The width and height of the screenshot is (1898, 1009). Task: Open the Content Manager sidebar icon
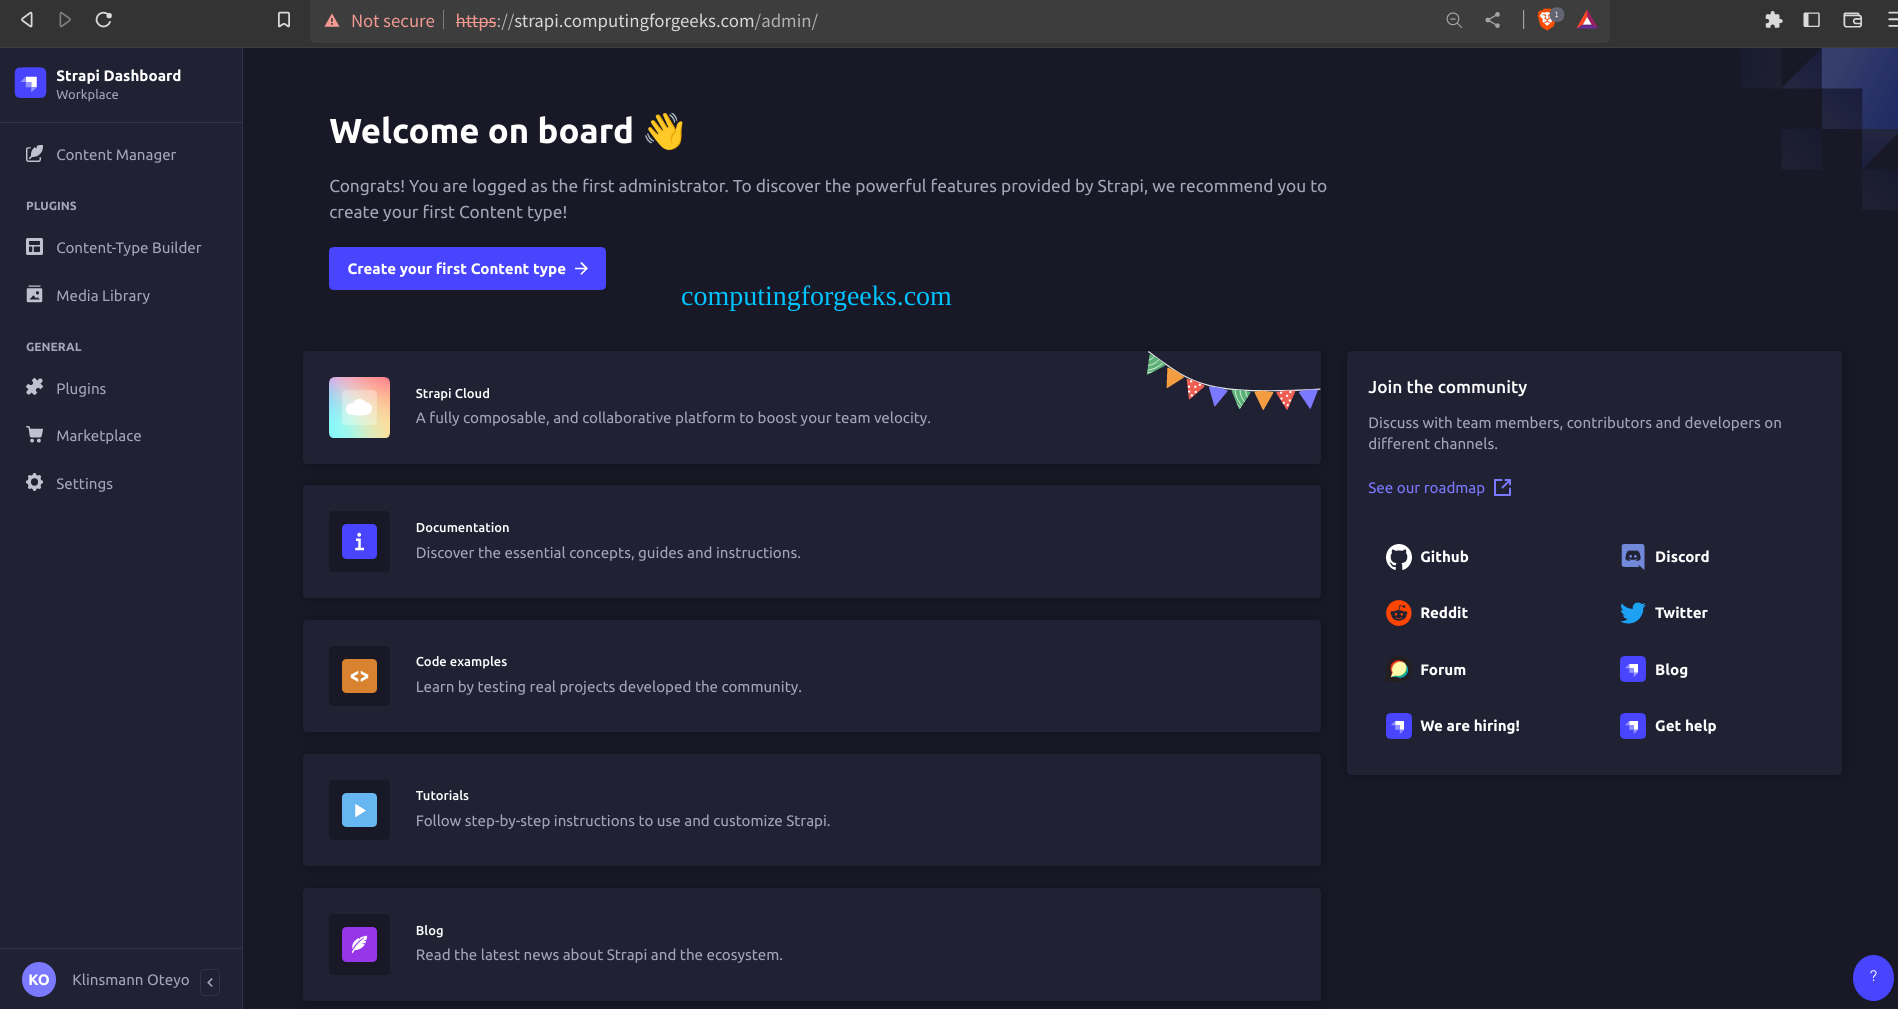(x=35, y=154)
